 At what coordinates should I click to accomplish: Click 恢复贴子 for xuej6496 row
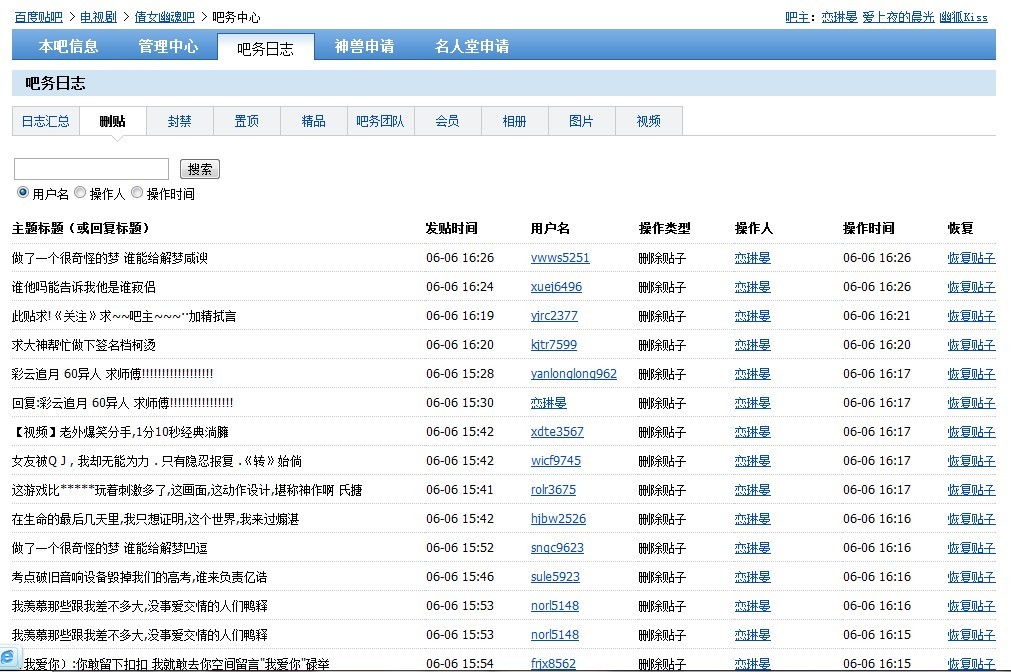point(971,287)
